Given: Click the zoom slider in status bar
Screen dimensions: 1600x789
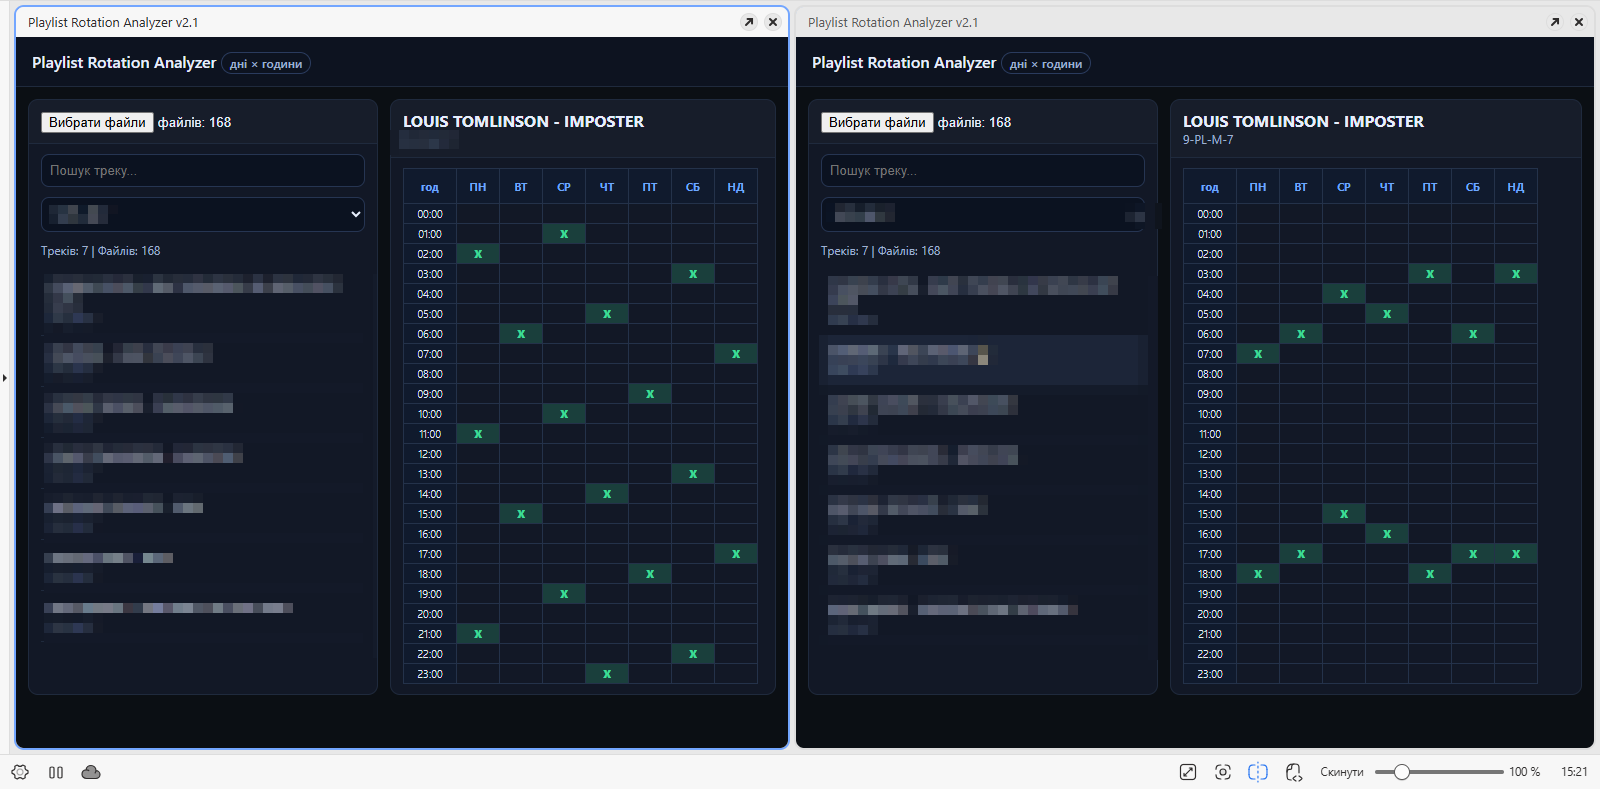Looking at the screenshot, I should tap(1438, 772).
